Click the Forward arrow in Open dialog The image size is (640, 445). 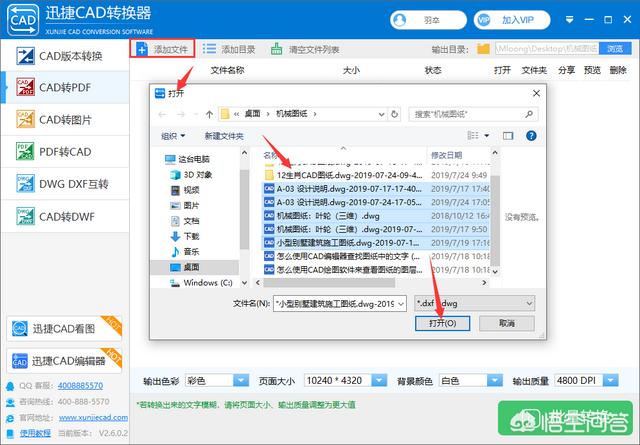(x=181, y=114)
